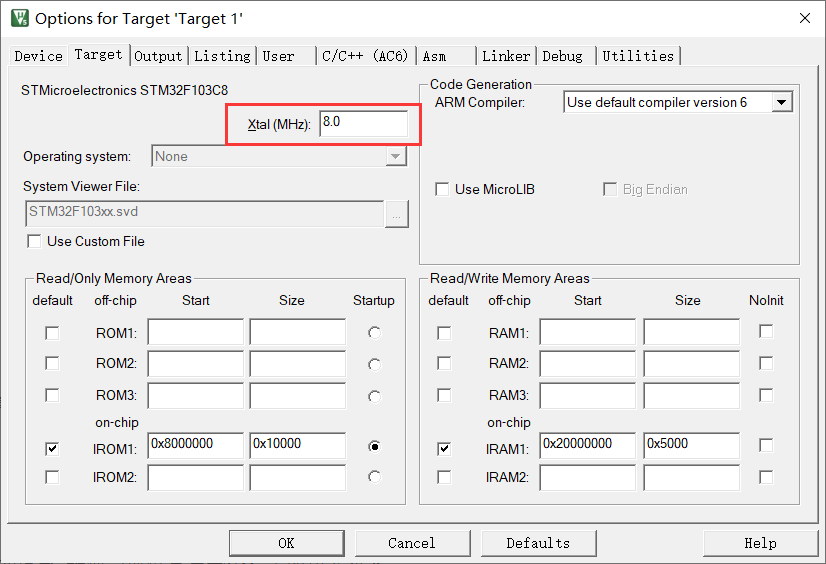Select ROM1 Startup radio button
This screenshot has height=564, width=826.
pos(375,333)
